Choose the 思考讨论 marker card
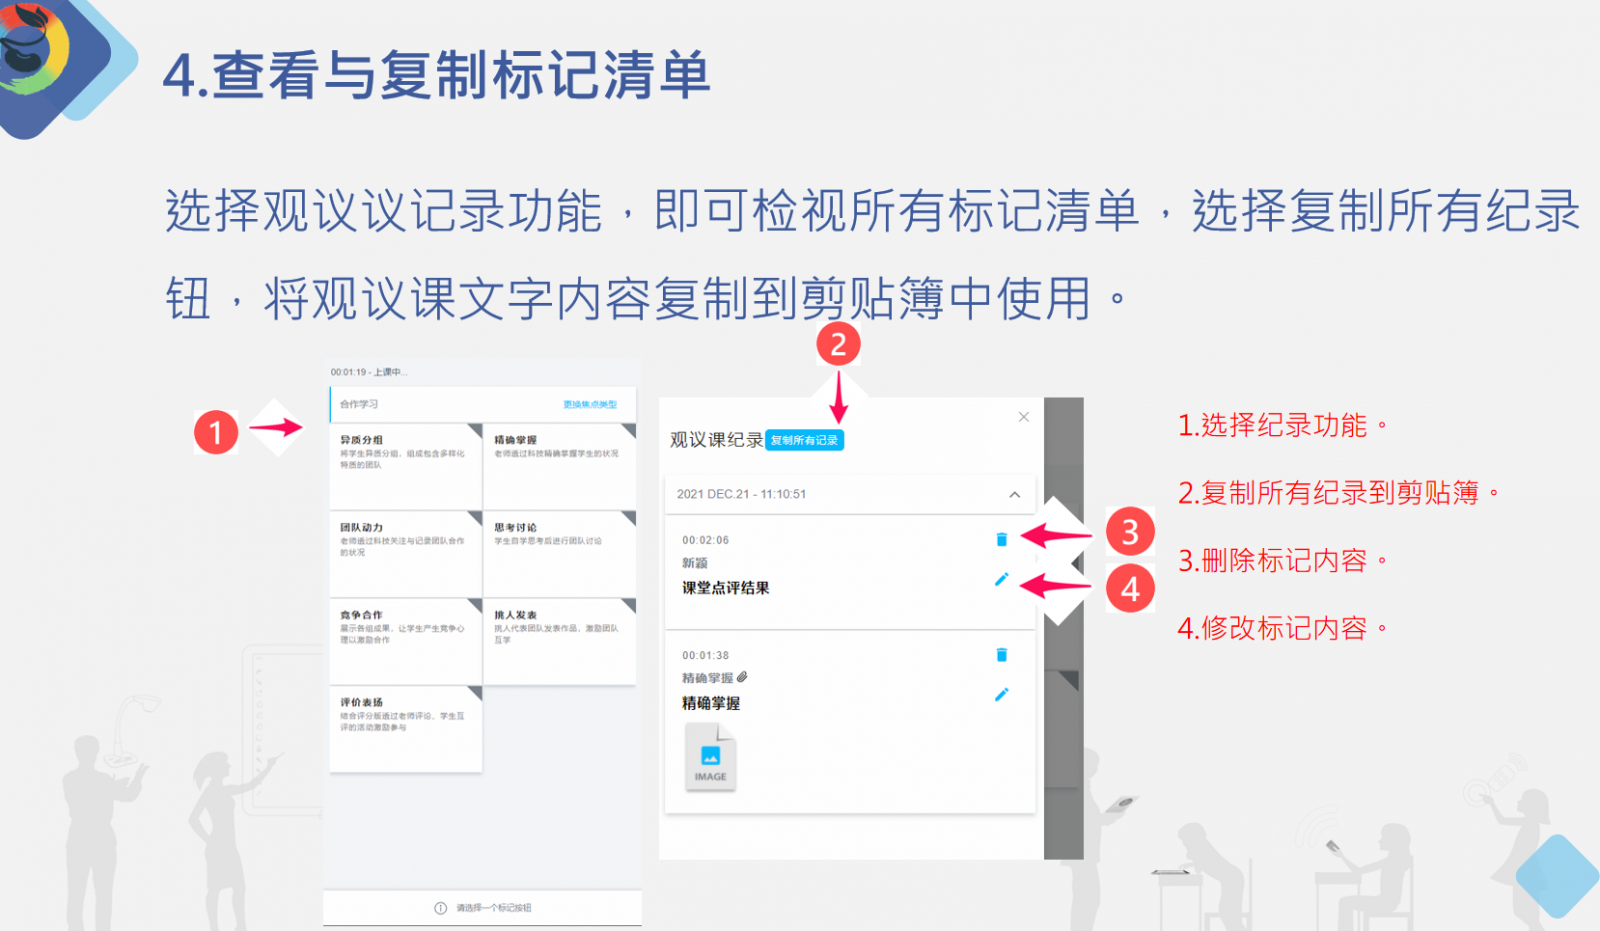This screenshot has height=931, width=1600. (x=559, y=552)
